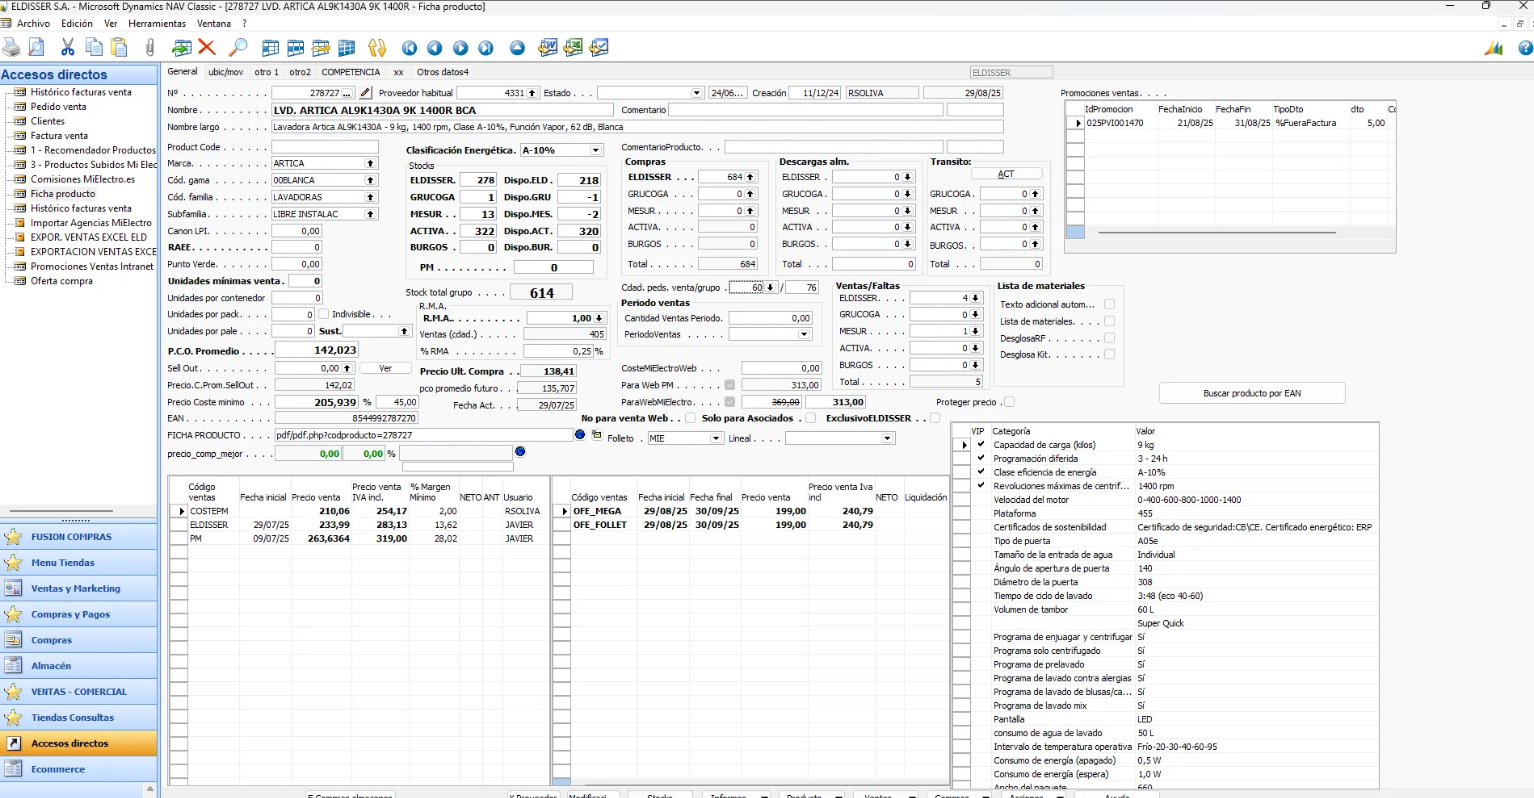Screen dimensions: 1534x798
Task: Click the Print icon in the toolbar
Action: pyautogui.click(x=11, y=47)
